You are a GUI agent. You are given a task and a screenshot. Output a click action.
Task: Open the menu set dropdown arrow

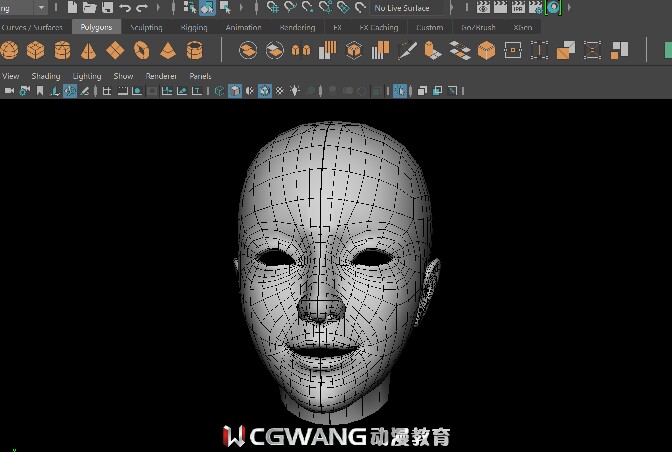pyautogui.click(x=41, y=7)
